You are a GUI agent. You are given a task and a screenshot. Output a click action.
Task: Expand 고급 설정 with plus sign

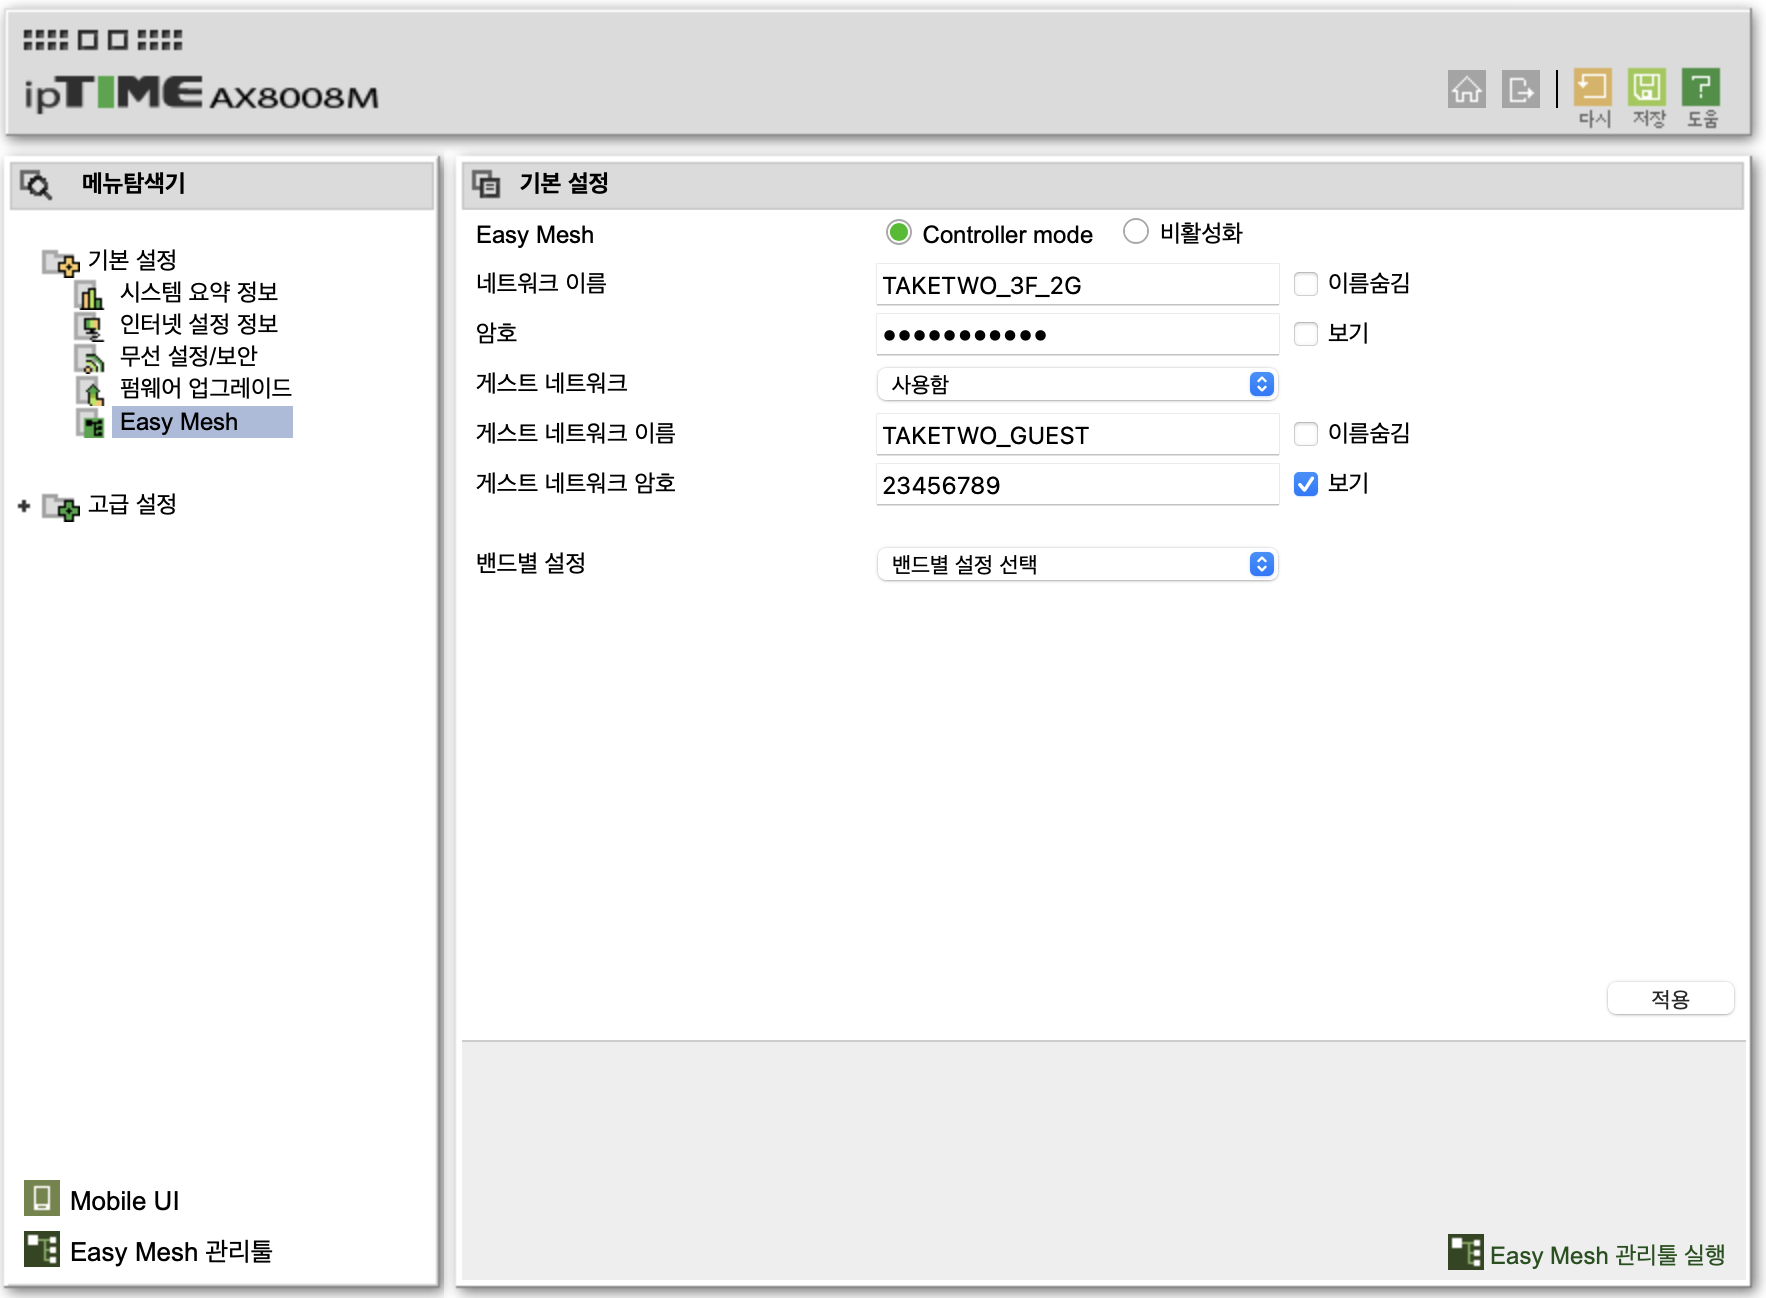[x=24, y=506]
